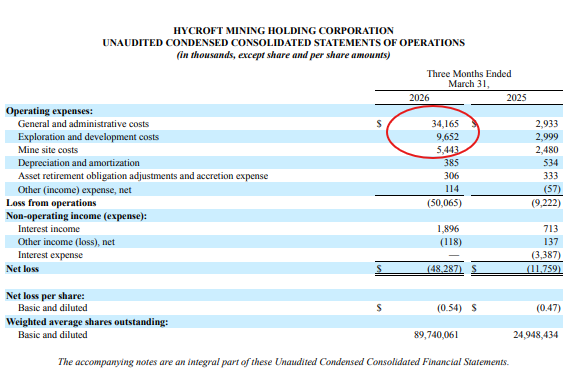Click Interest income row label

pos(49,229)
